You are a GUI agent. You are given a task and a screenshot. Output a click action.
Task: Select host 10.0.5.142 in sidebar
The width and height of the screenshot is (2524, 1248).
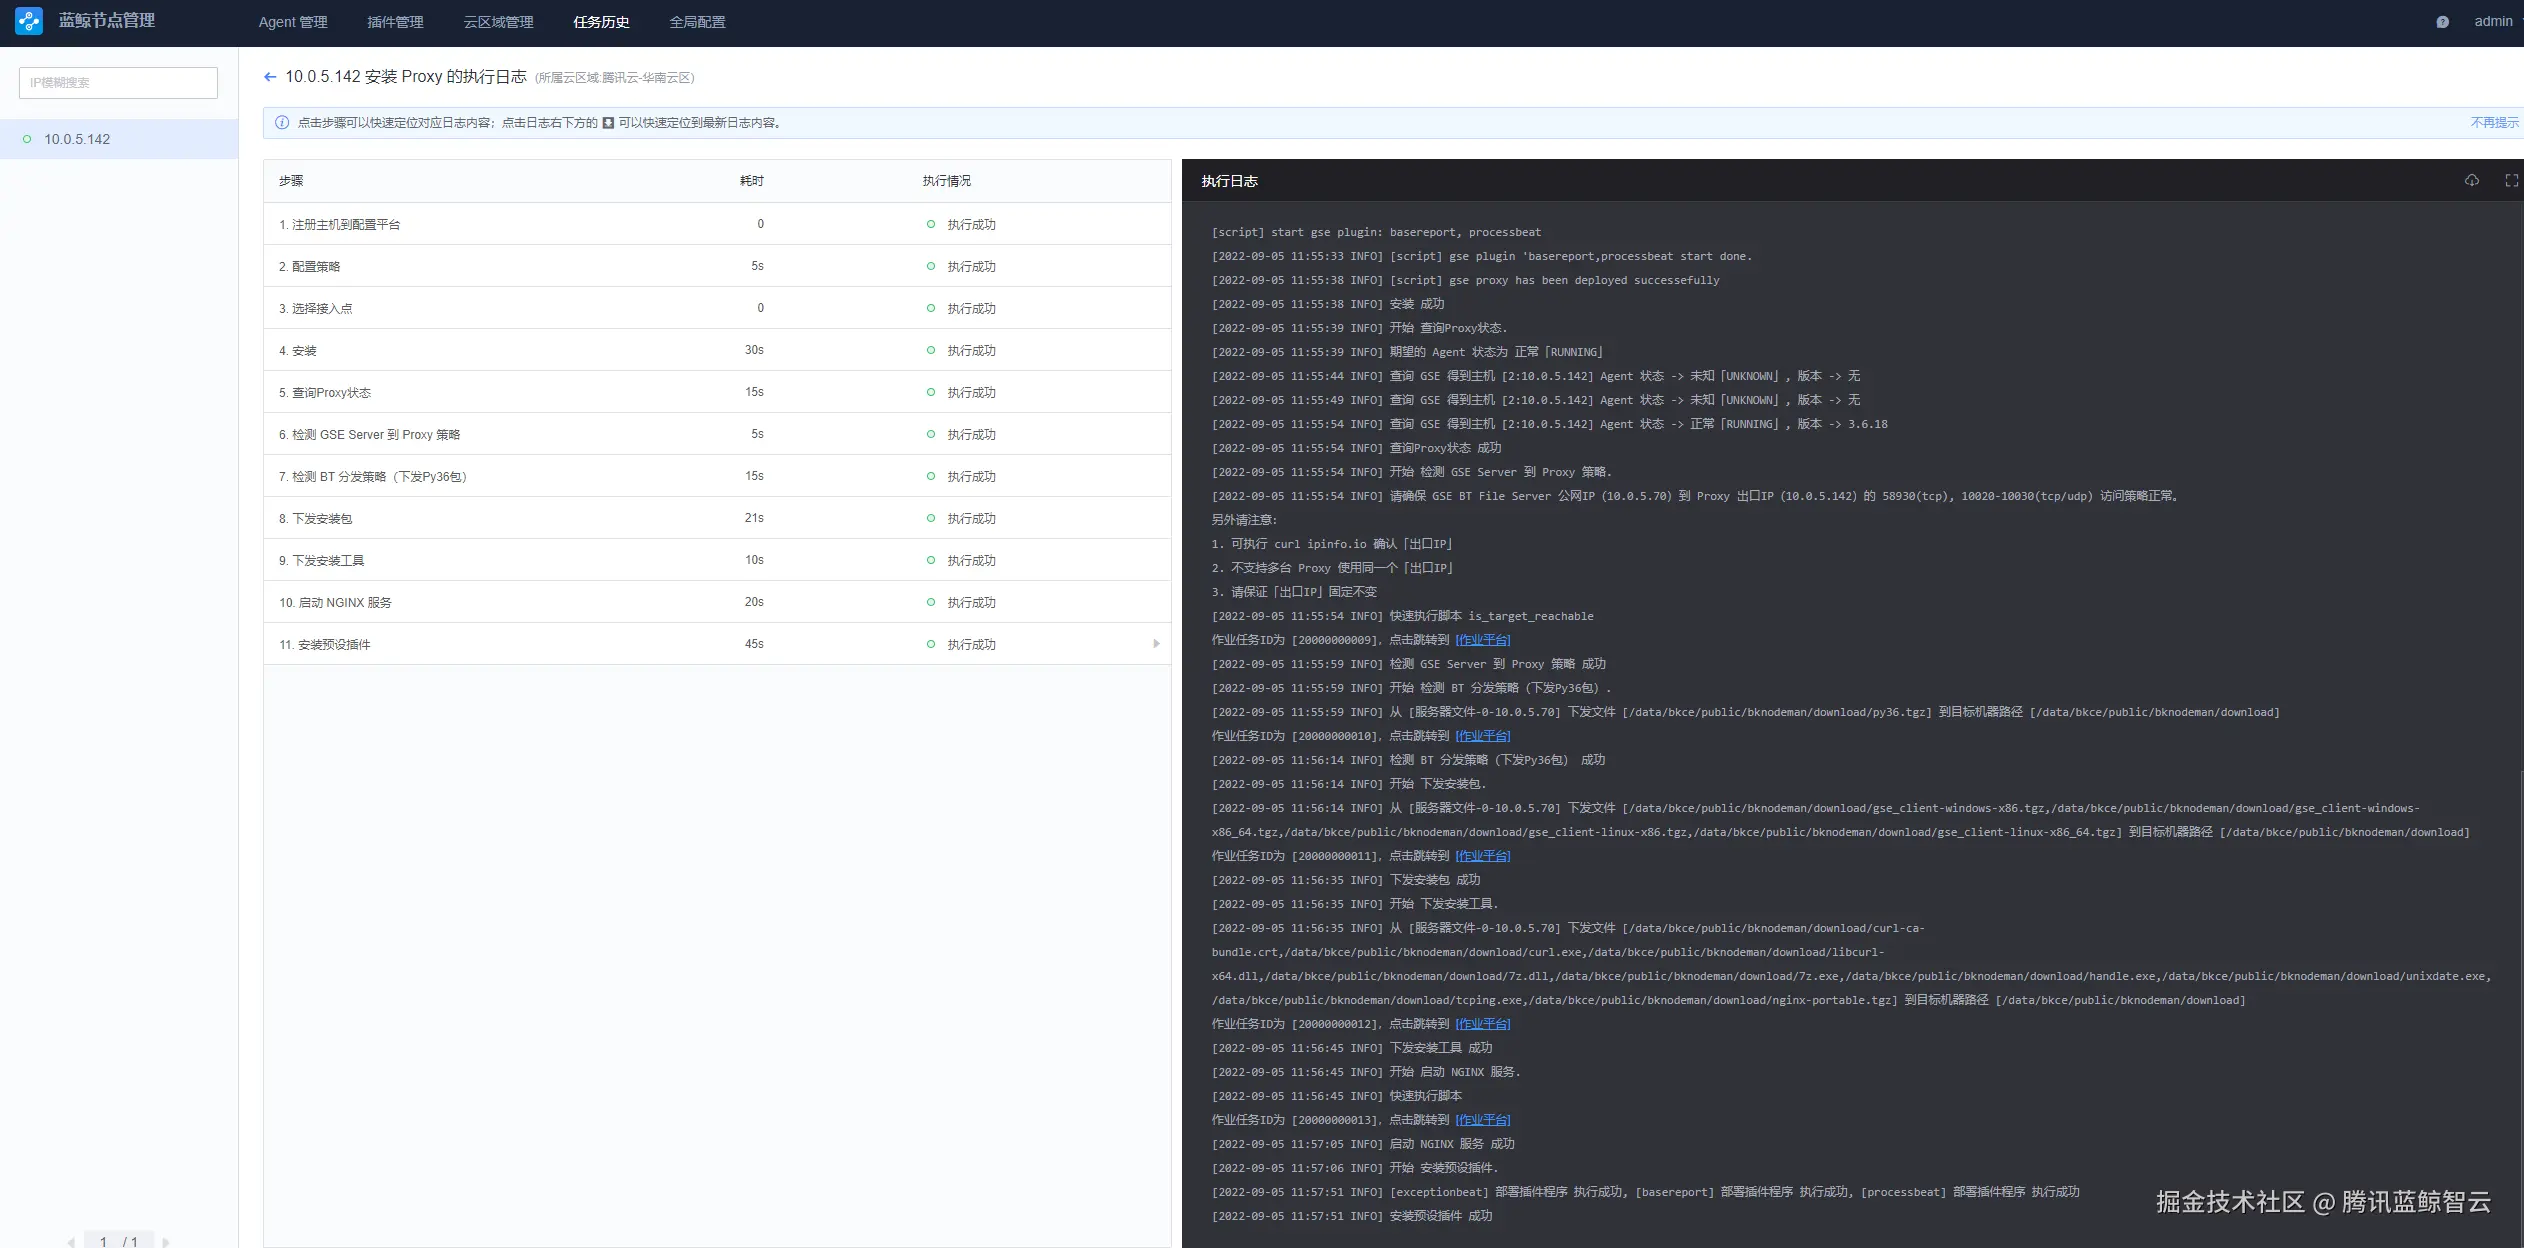coord(77,139)
